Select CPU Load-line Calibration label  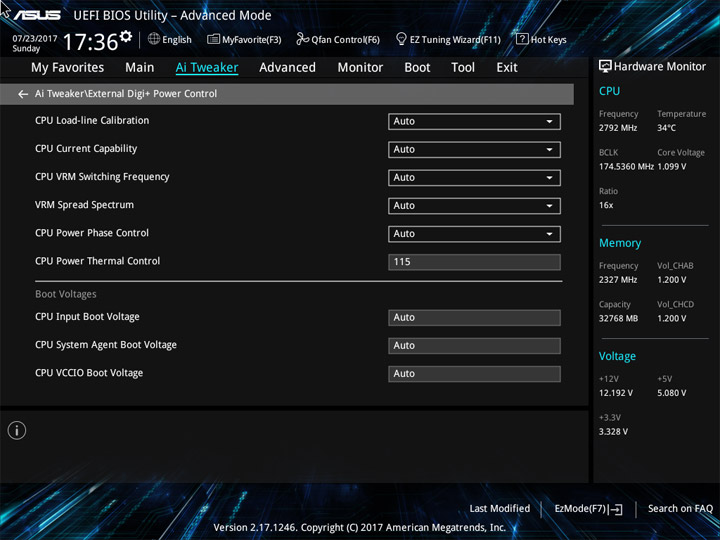pyautogui.click(x=92, y=120)
